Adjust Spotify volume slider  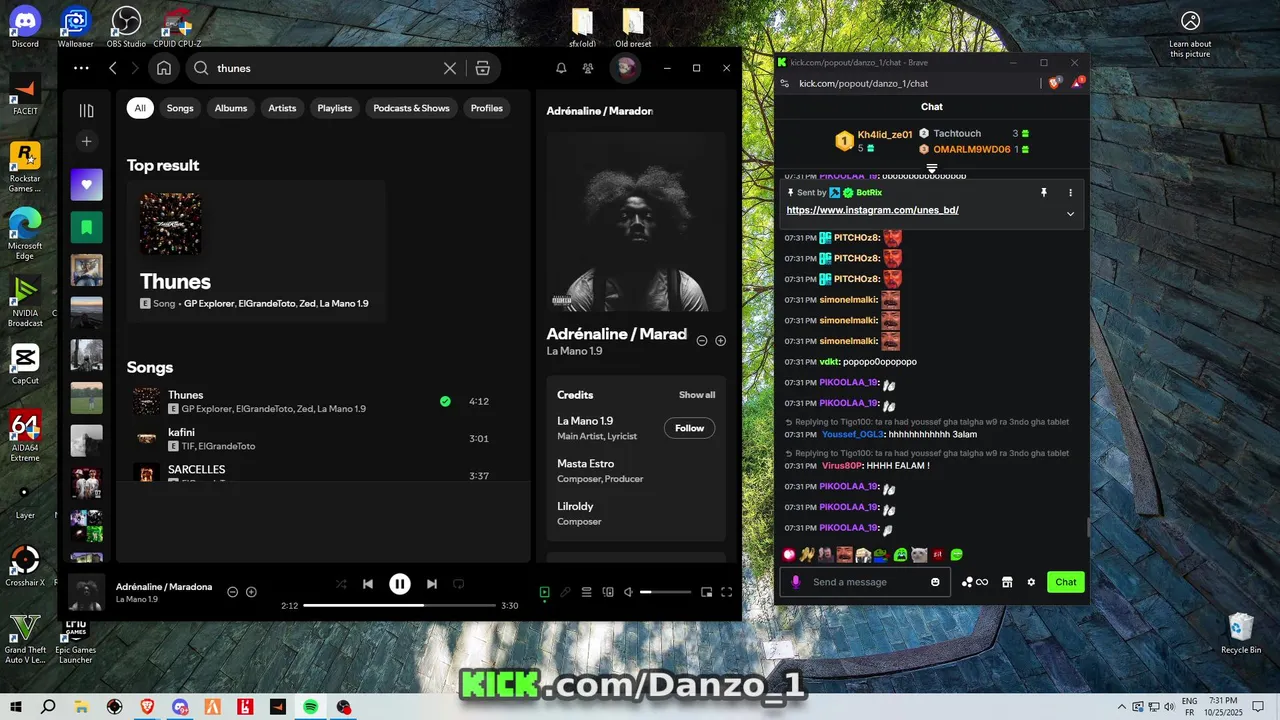point(665,592)
